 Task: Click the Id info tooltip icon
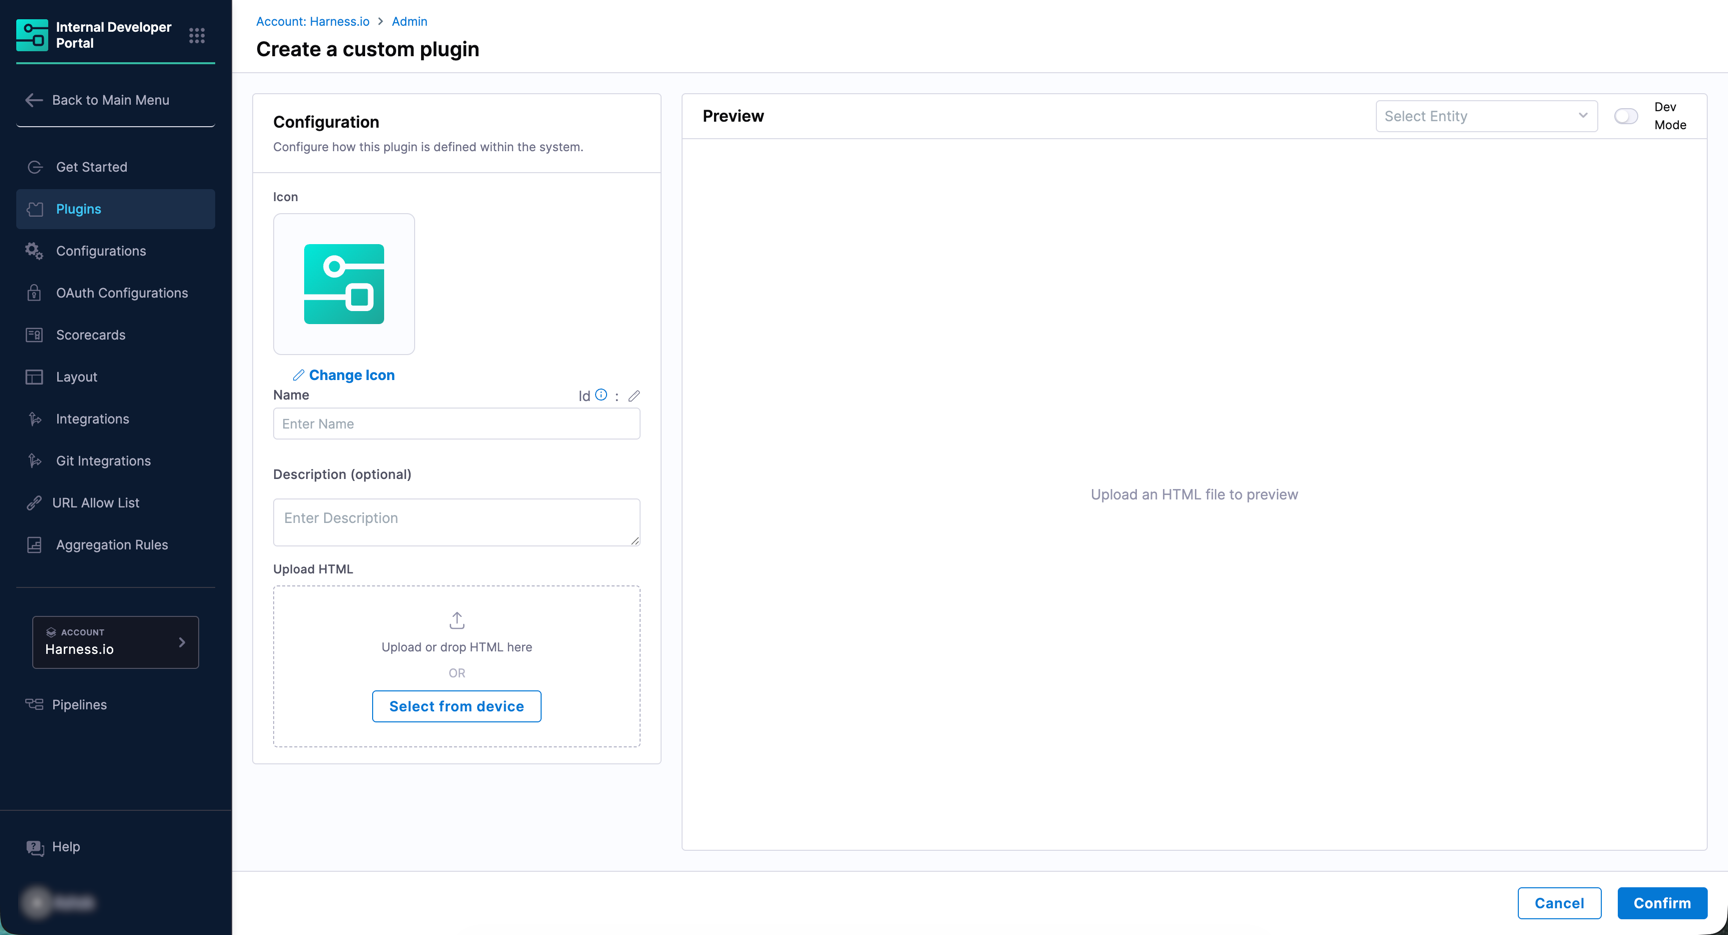point(601,395)
